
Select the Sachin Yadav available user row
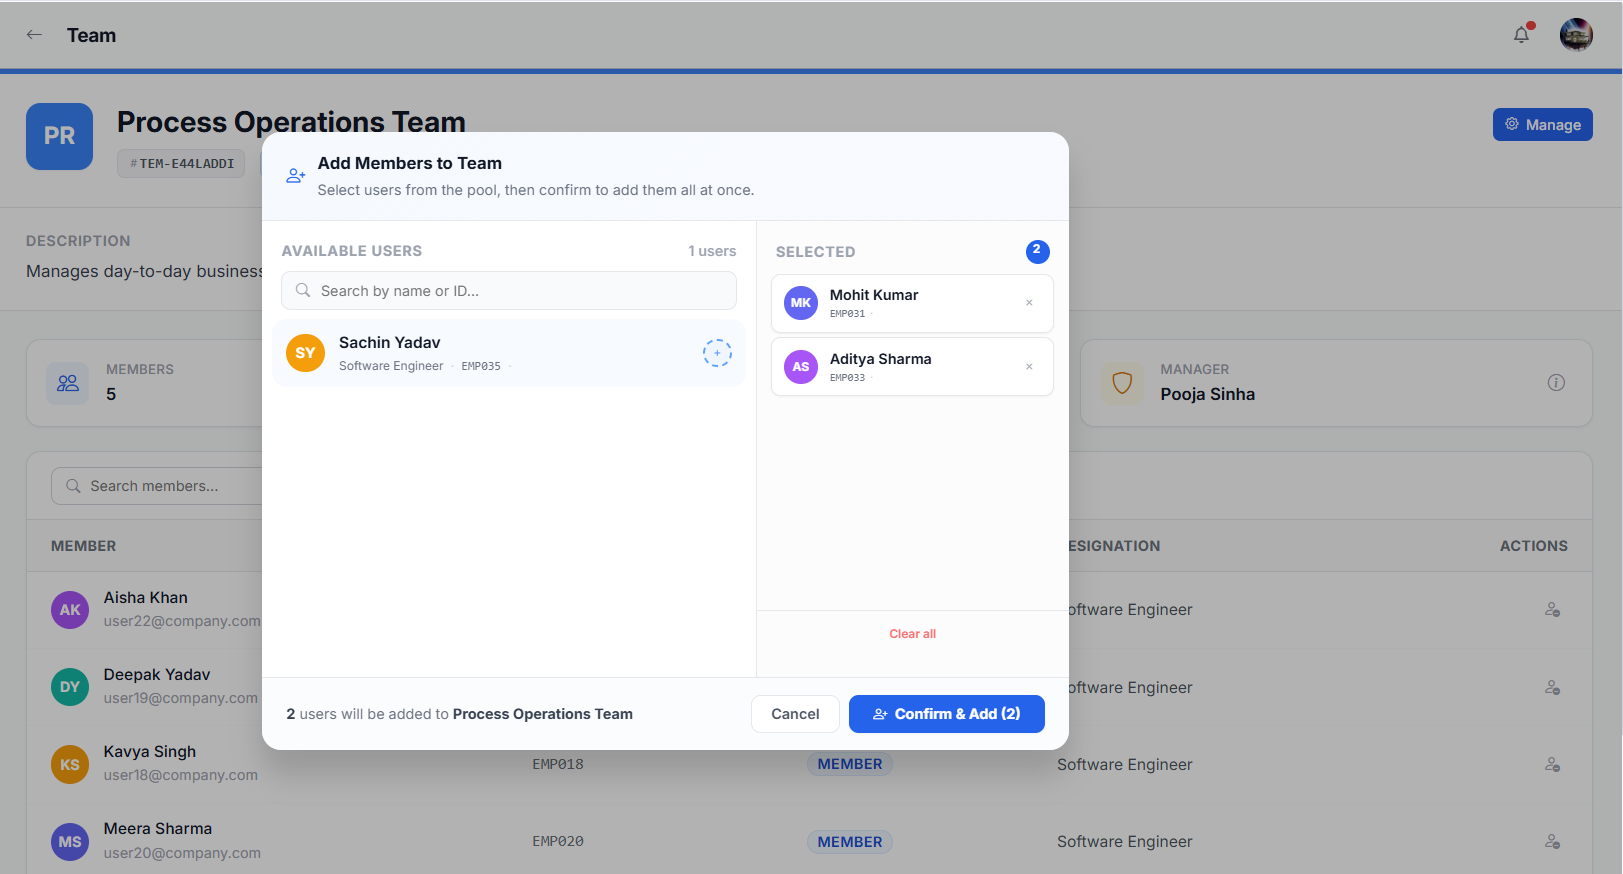508,353
